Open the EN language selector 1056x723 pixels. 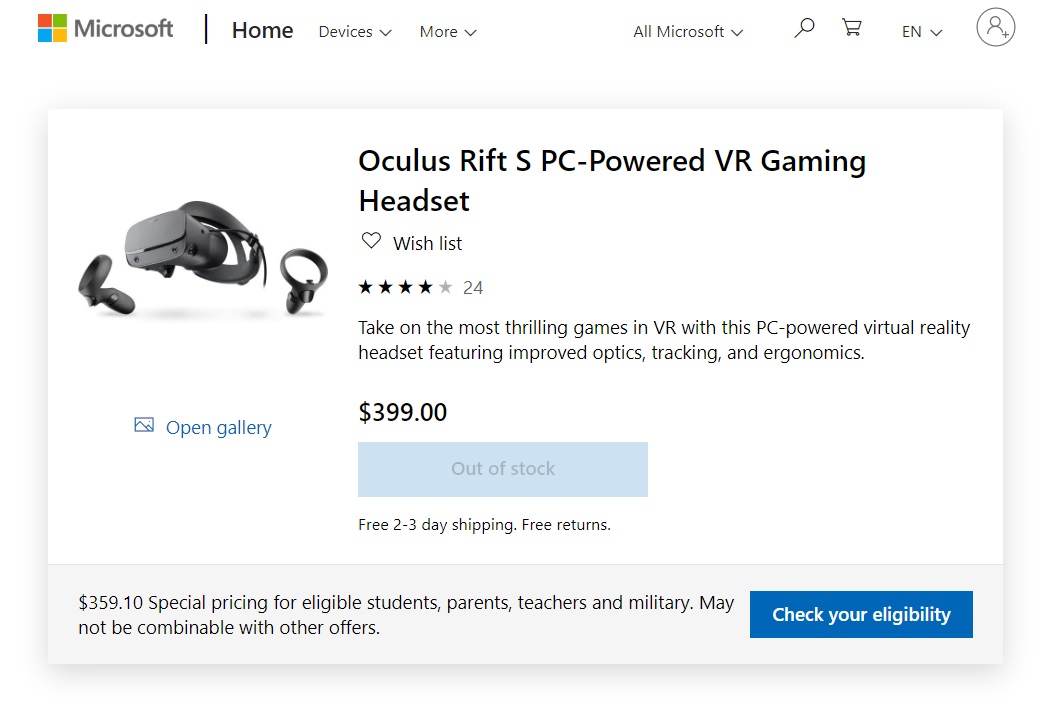click(x=922, y=32)
